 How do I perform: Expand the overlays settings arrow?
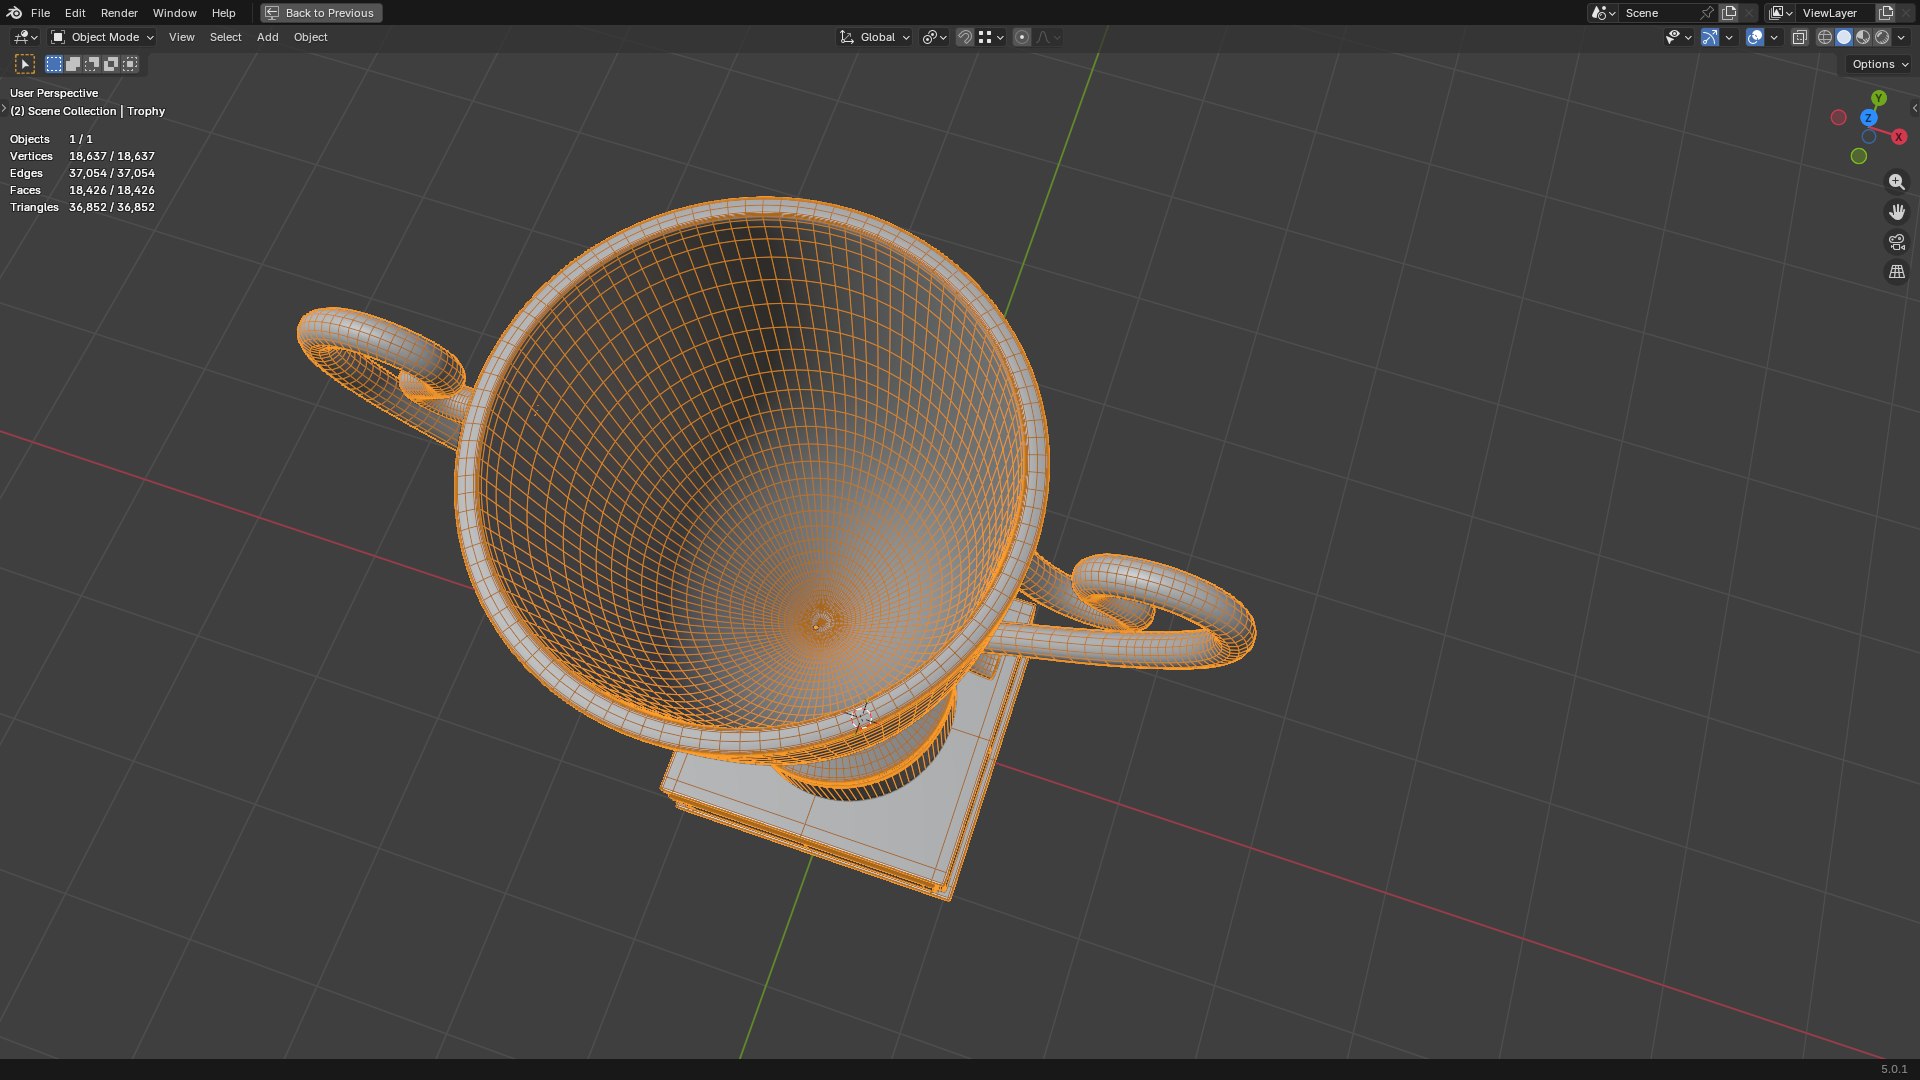click(1774, 37)
